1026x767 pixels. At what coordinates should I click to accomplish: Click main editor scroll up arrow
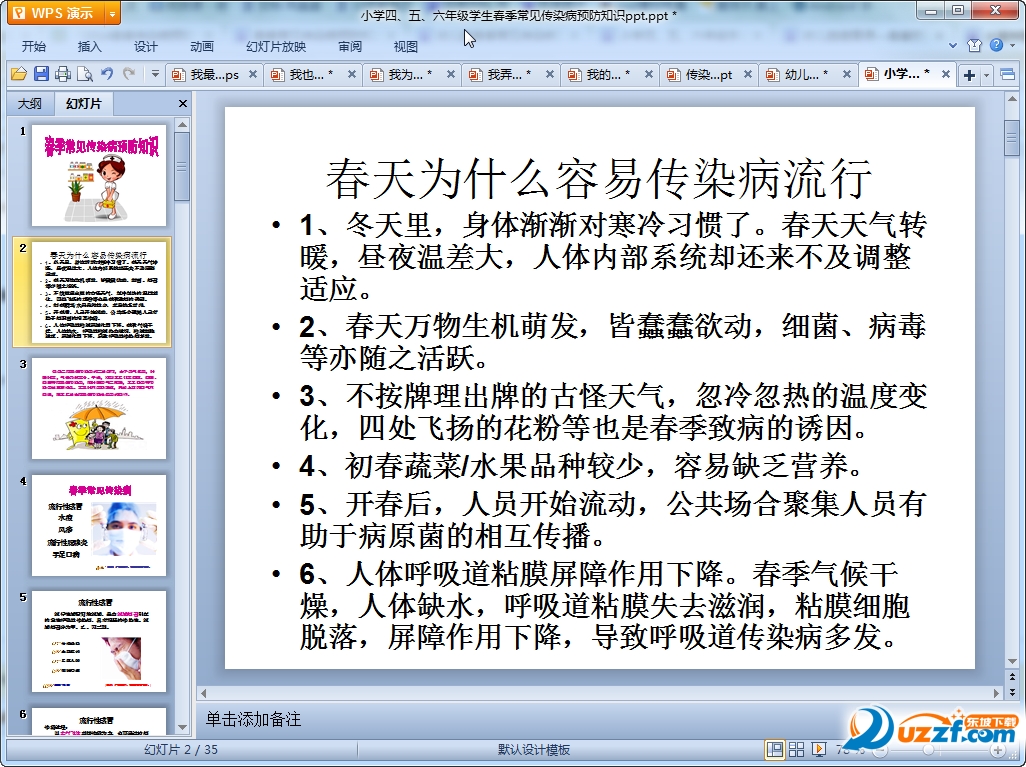(1012, 99)
